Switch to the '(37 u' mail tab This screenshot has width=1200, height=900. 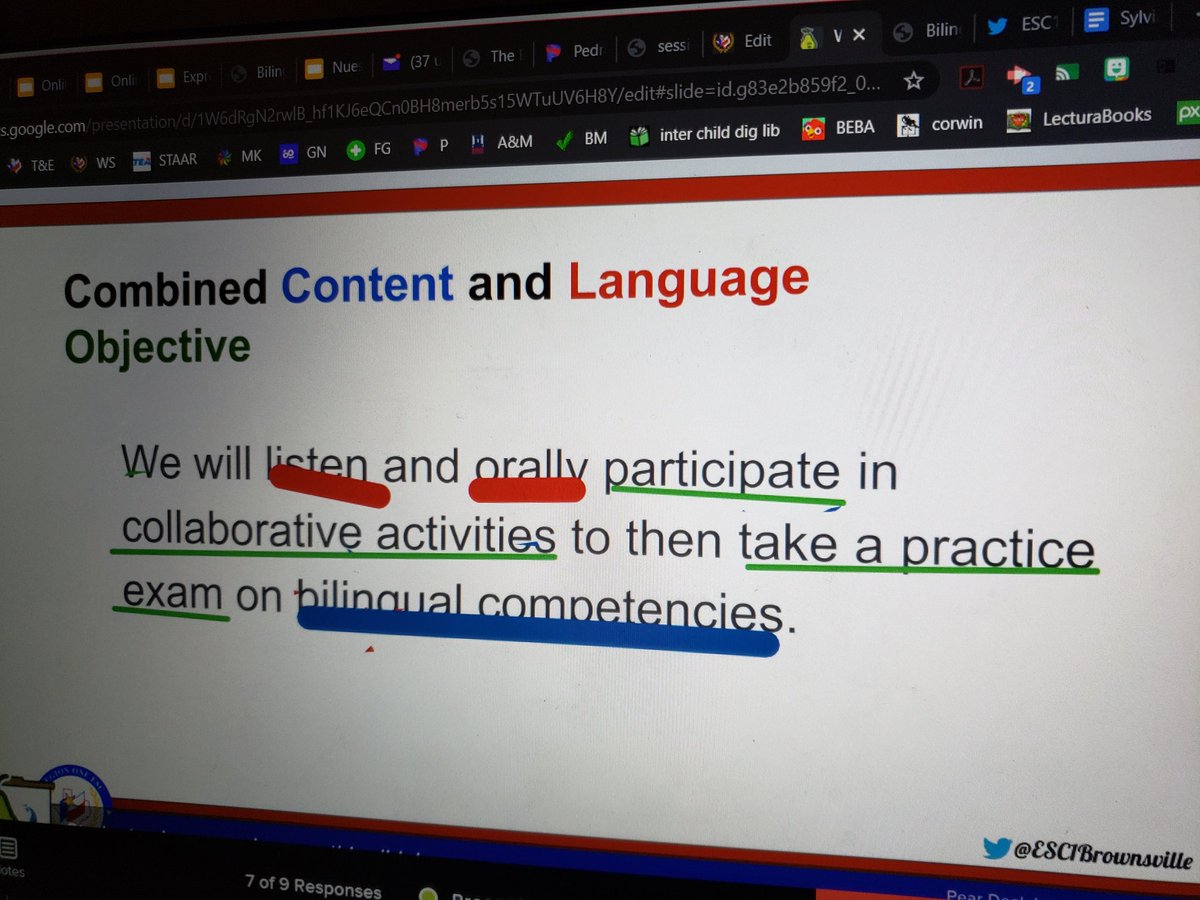(410, 62)
